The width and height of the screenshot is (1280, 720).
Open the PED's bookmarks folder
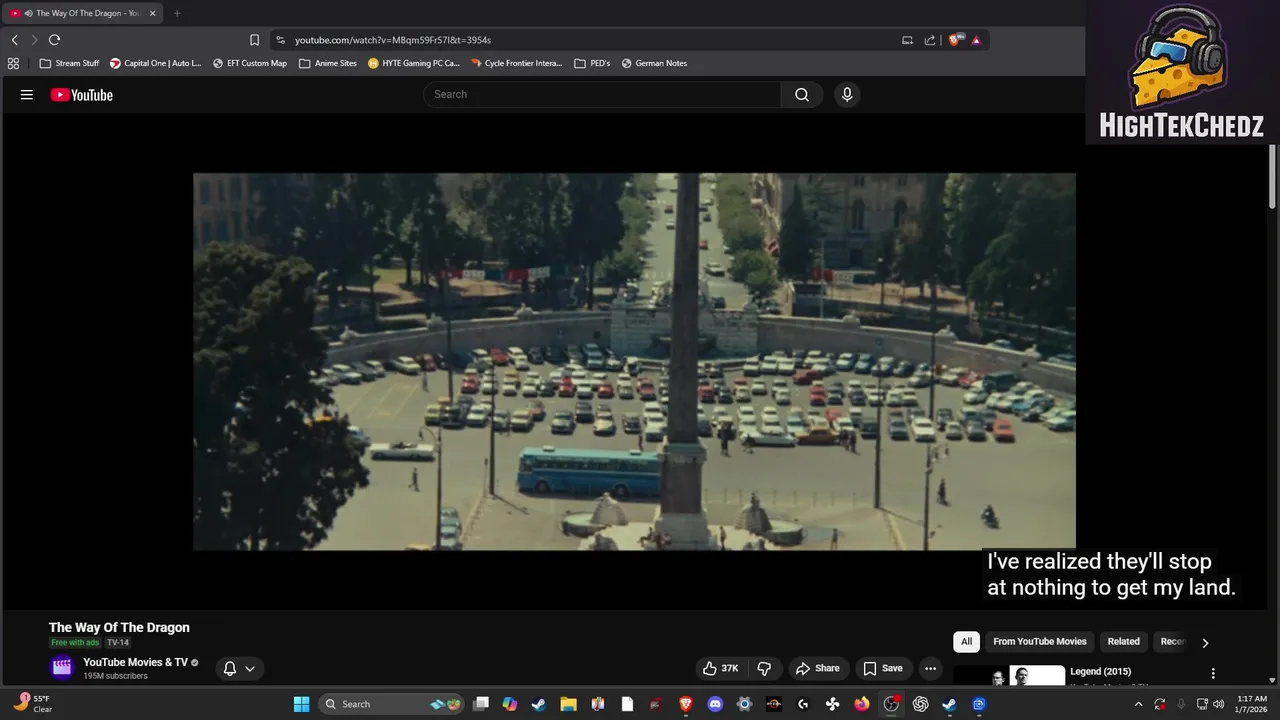[592, 63]
